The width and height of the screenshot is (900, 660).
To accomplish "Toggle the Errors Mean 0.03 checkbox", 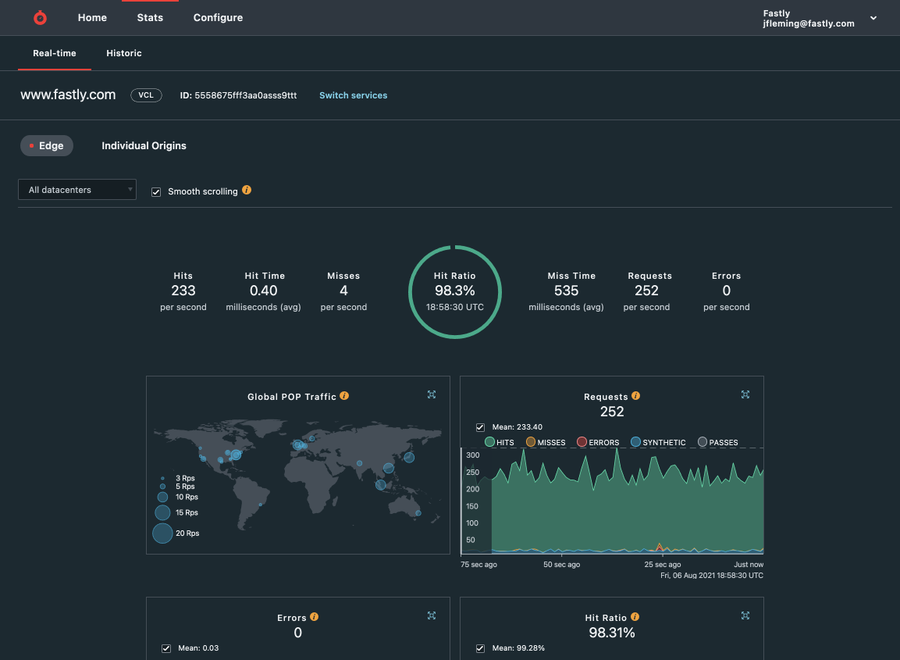I will tap(166, 648).
